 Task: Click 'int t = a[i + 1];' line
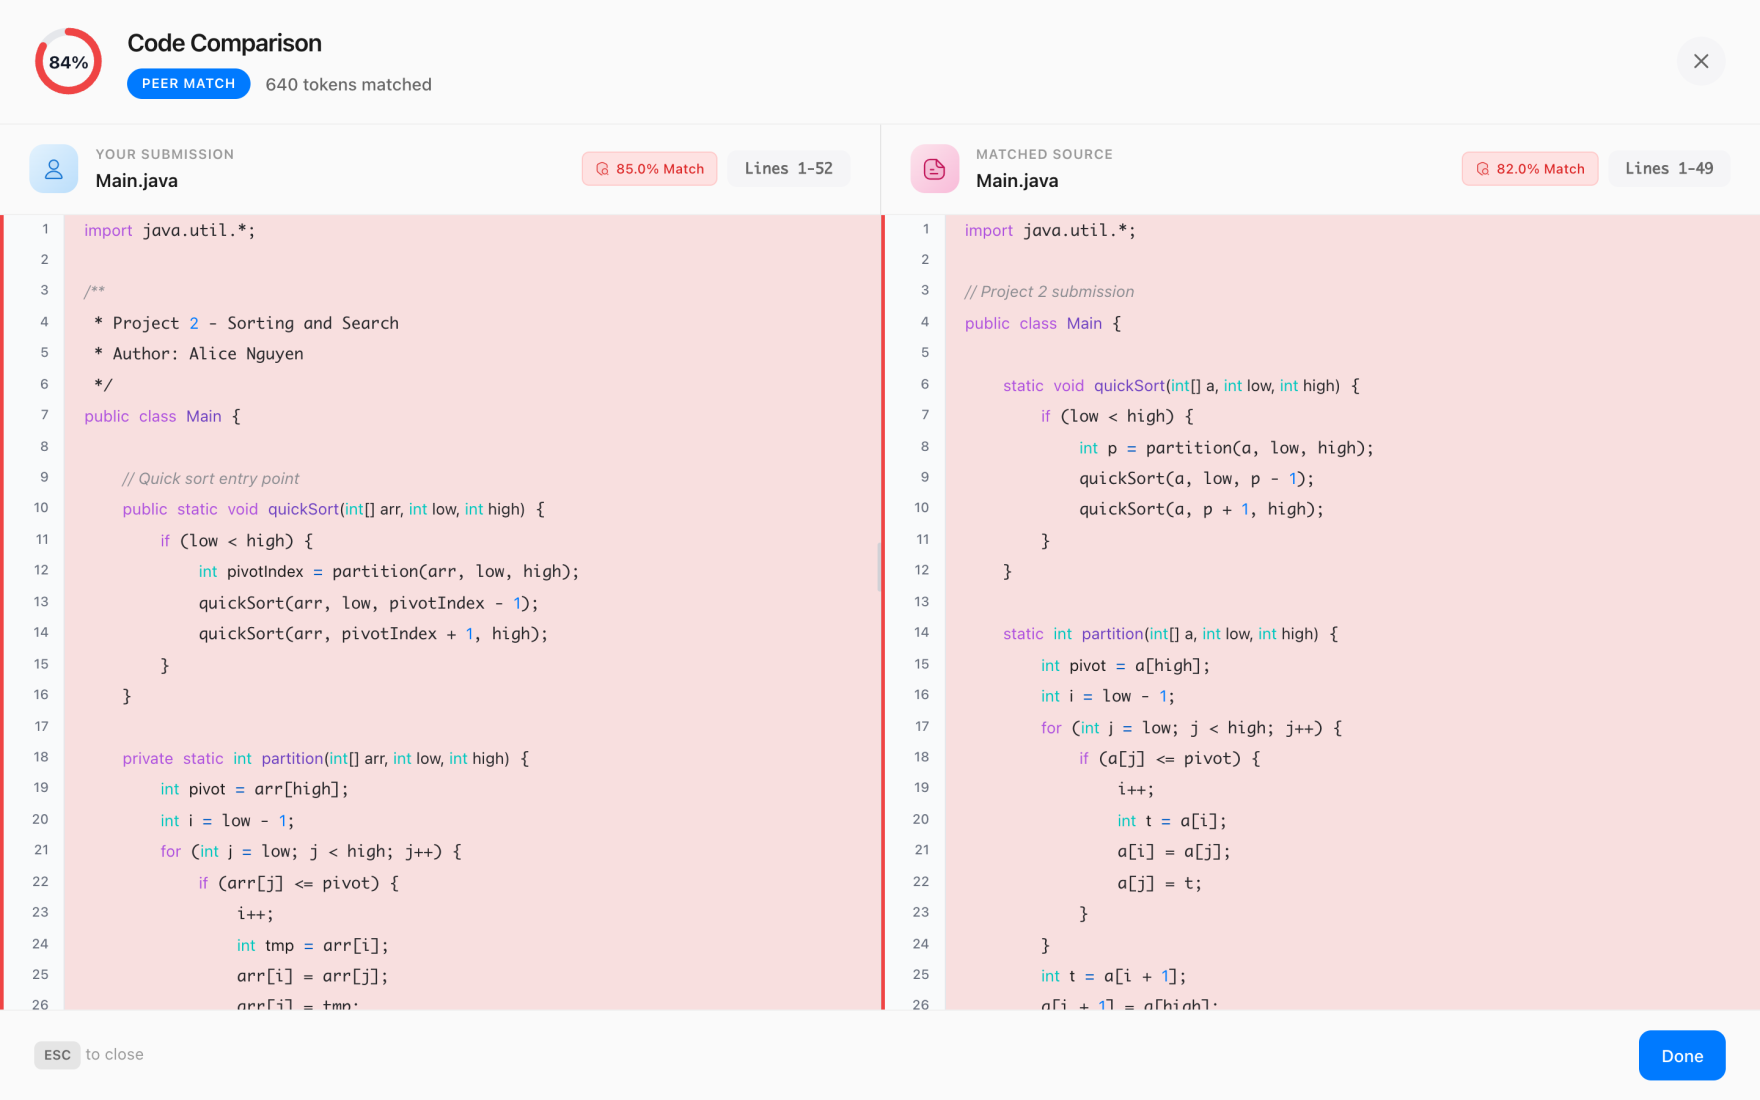click(1113, 976)
